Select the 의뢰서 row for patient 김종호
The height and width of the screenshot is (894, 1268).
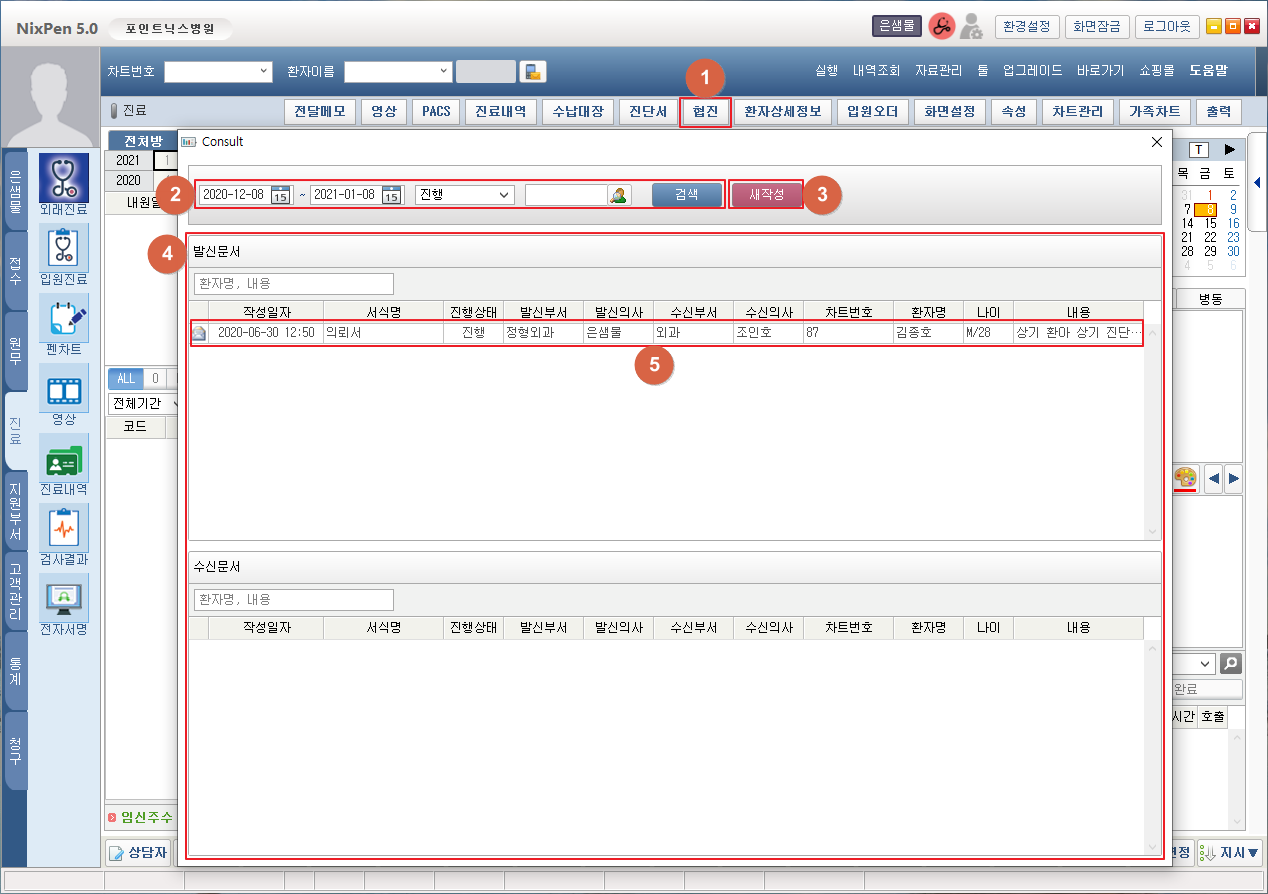point(665,333)
